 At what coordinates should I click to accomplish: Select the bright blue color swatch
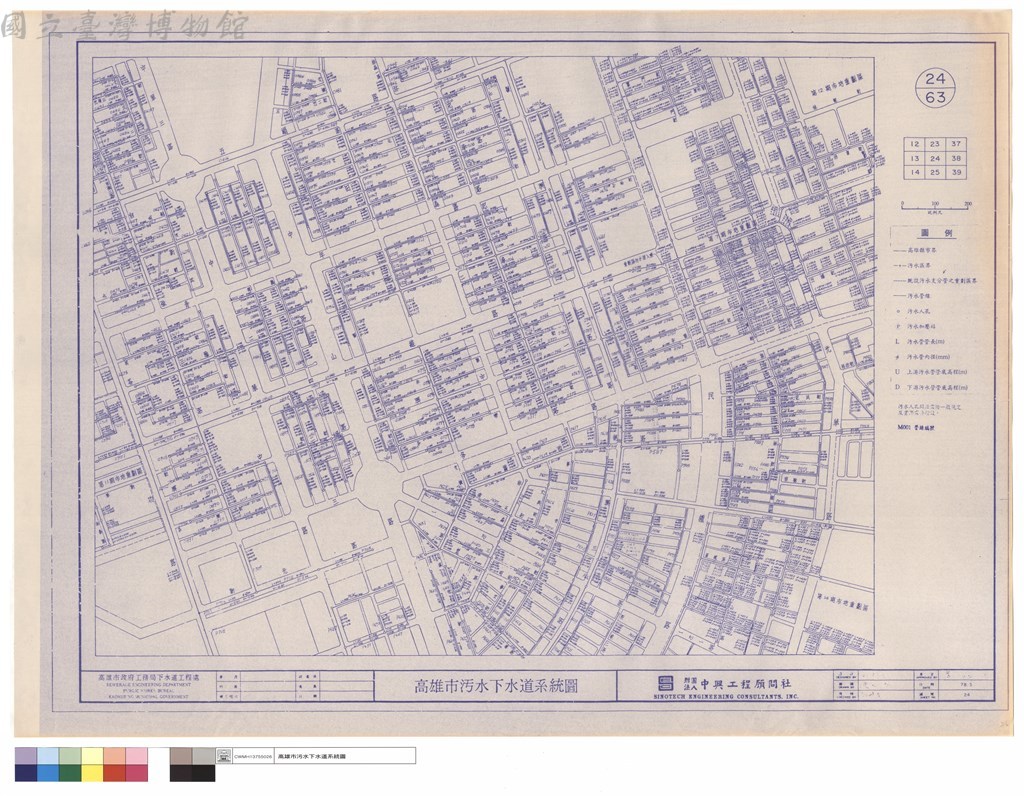48,773
